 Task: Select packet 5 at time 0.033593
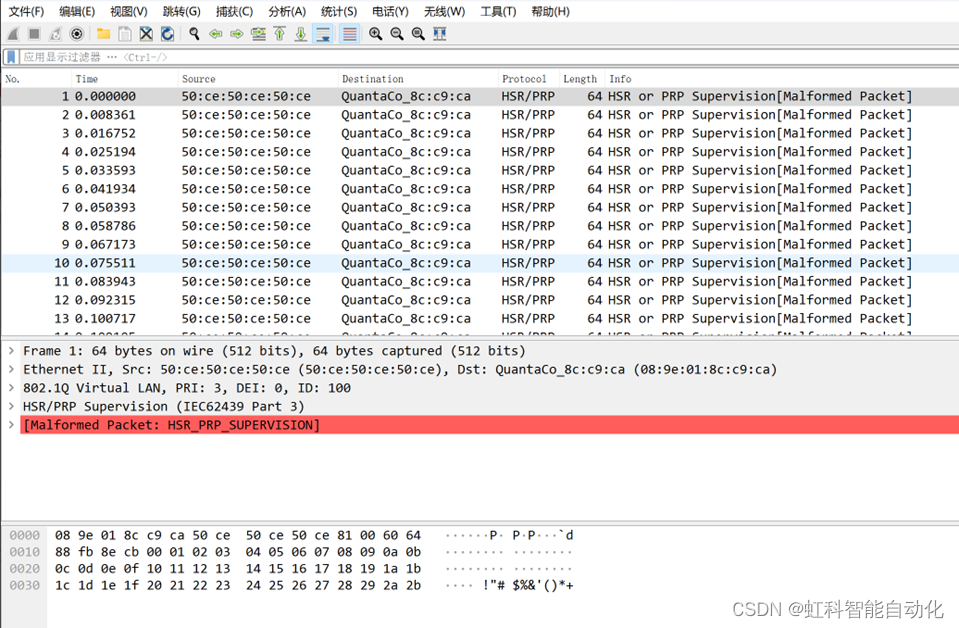[x=480, y=171]
